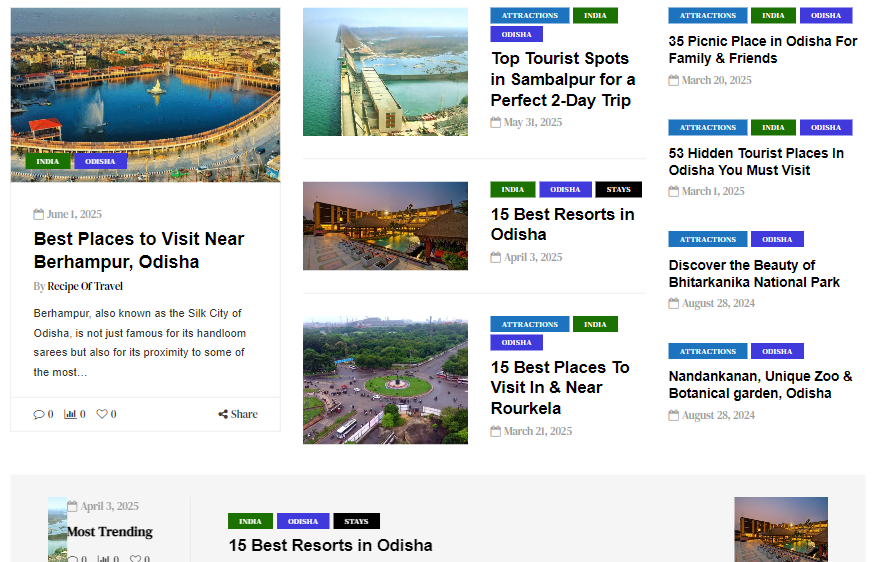872x562 pixels.
Task: Click the views bar-chart icon under Berhampur article
Action: (70, 414)
